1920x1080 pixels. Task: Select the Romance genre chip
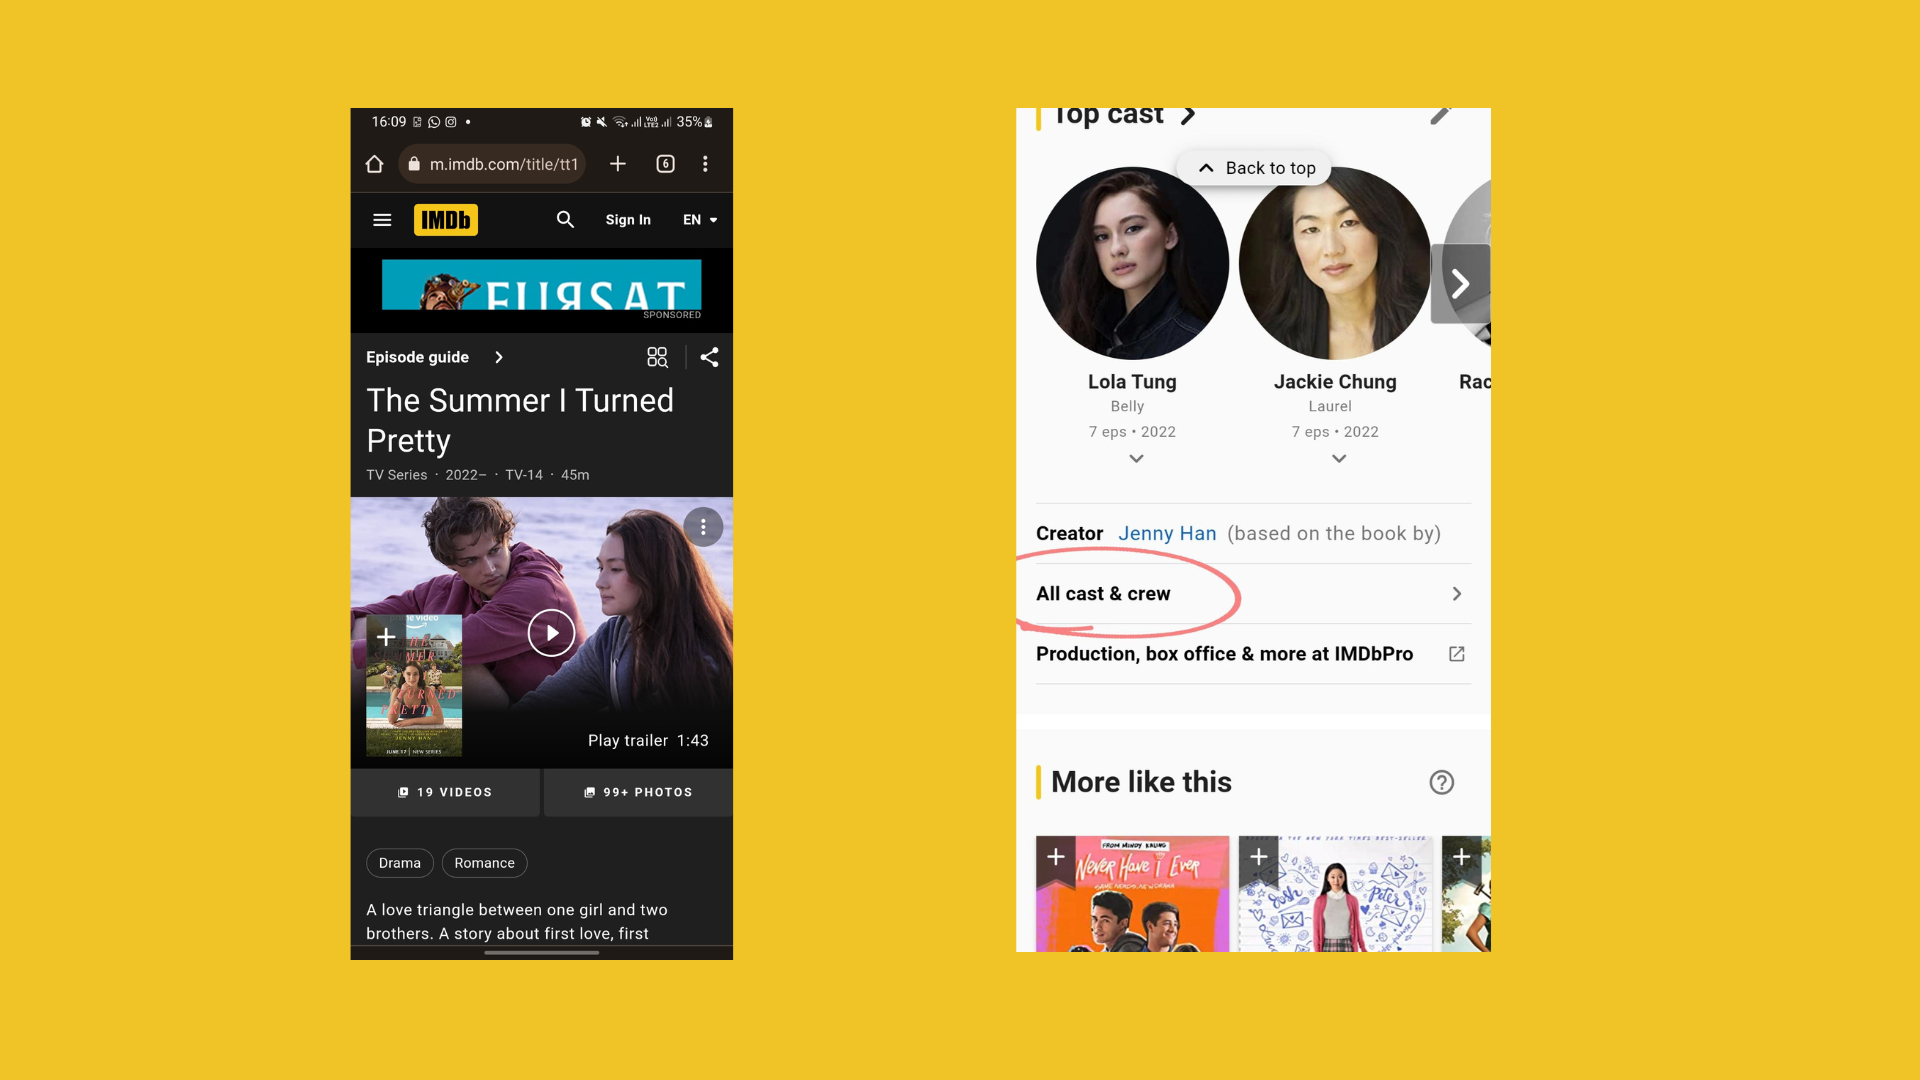(x=485, y=863)
